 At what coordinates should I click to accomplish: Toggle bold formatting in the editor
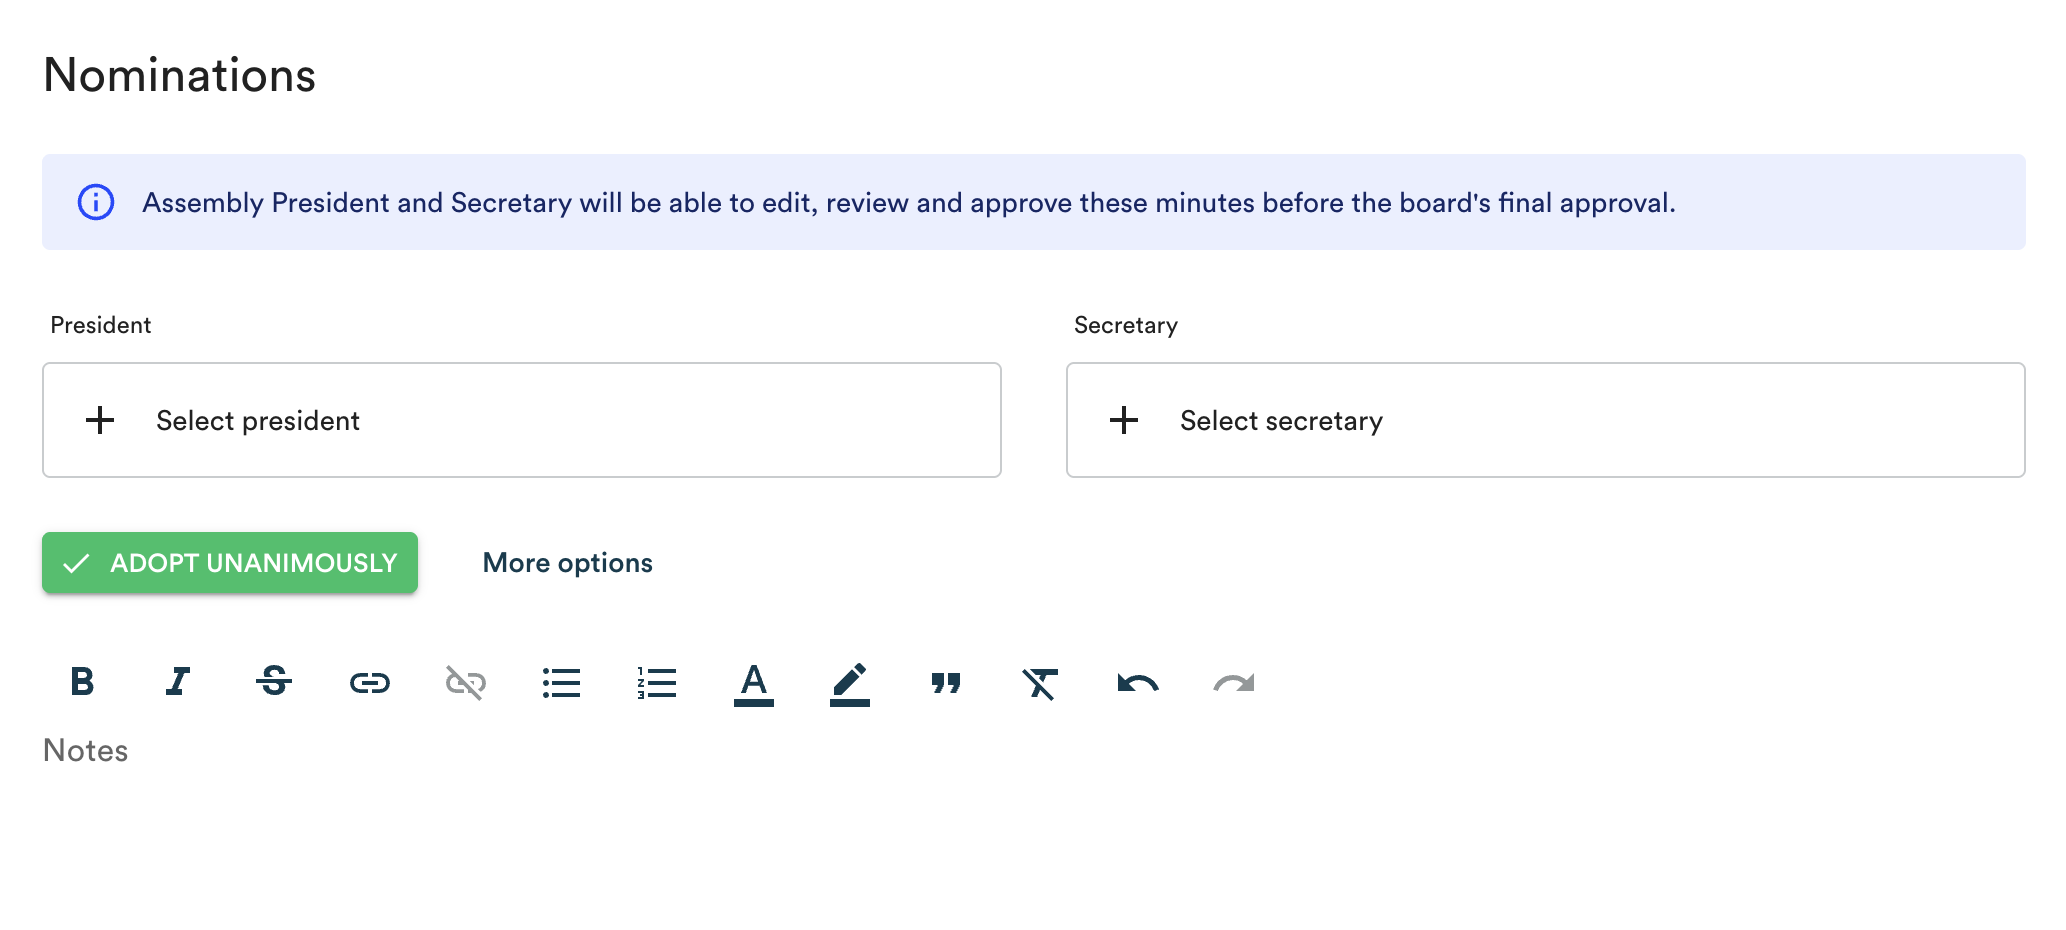pyautogui.click(x=82, y=683)
